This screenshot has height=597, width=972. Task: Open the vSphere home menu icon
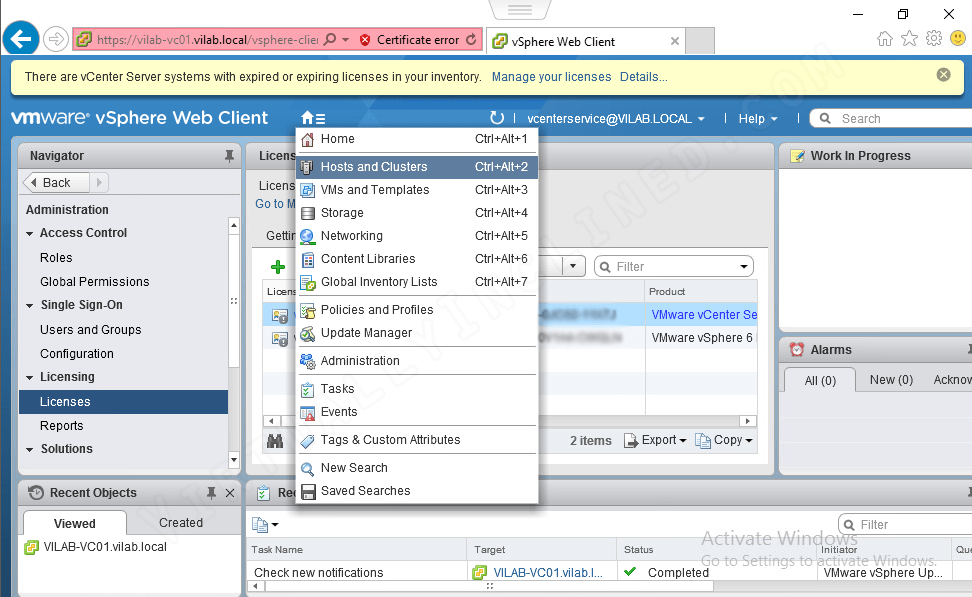pos(313,118)
